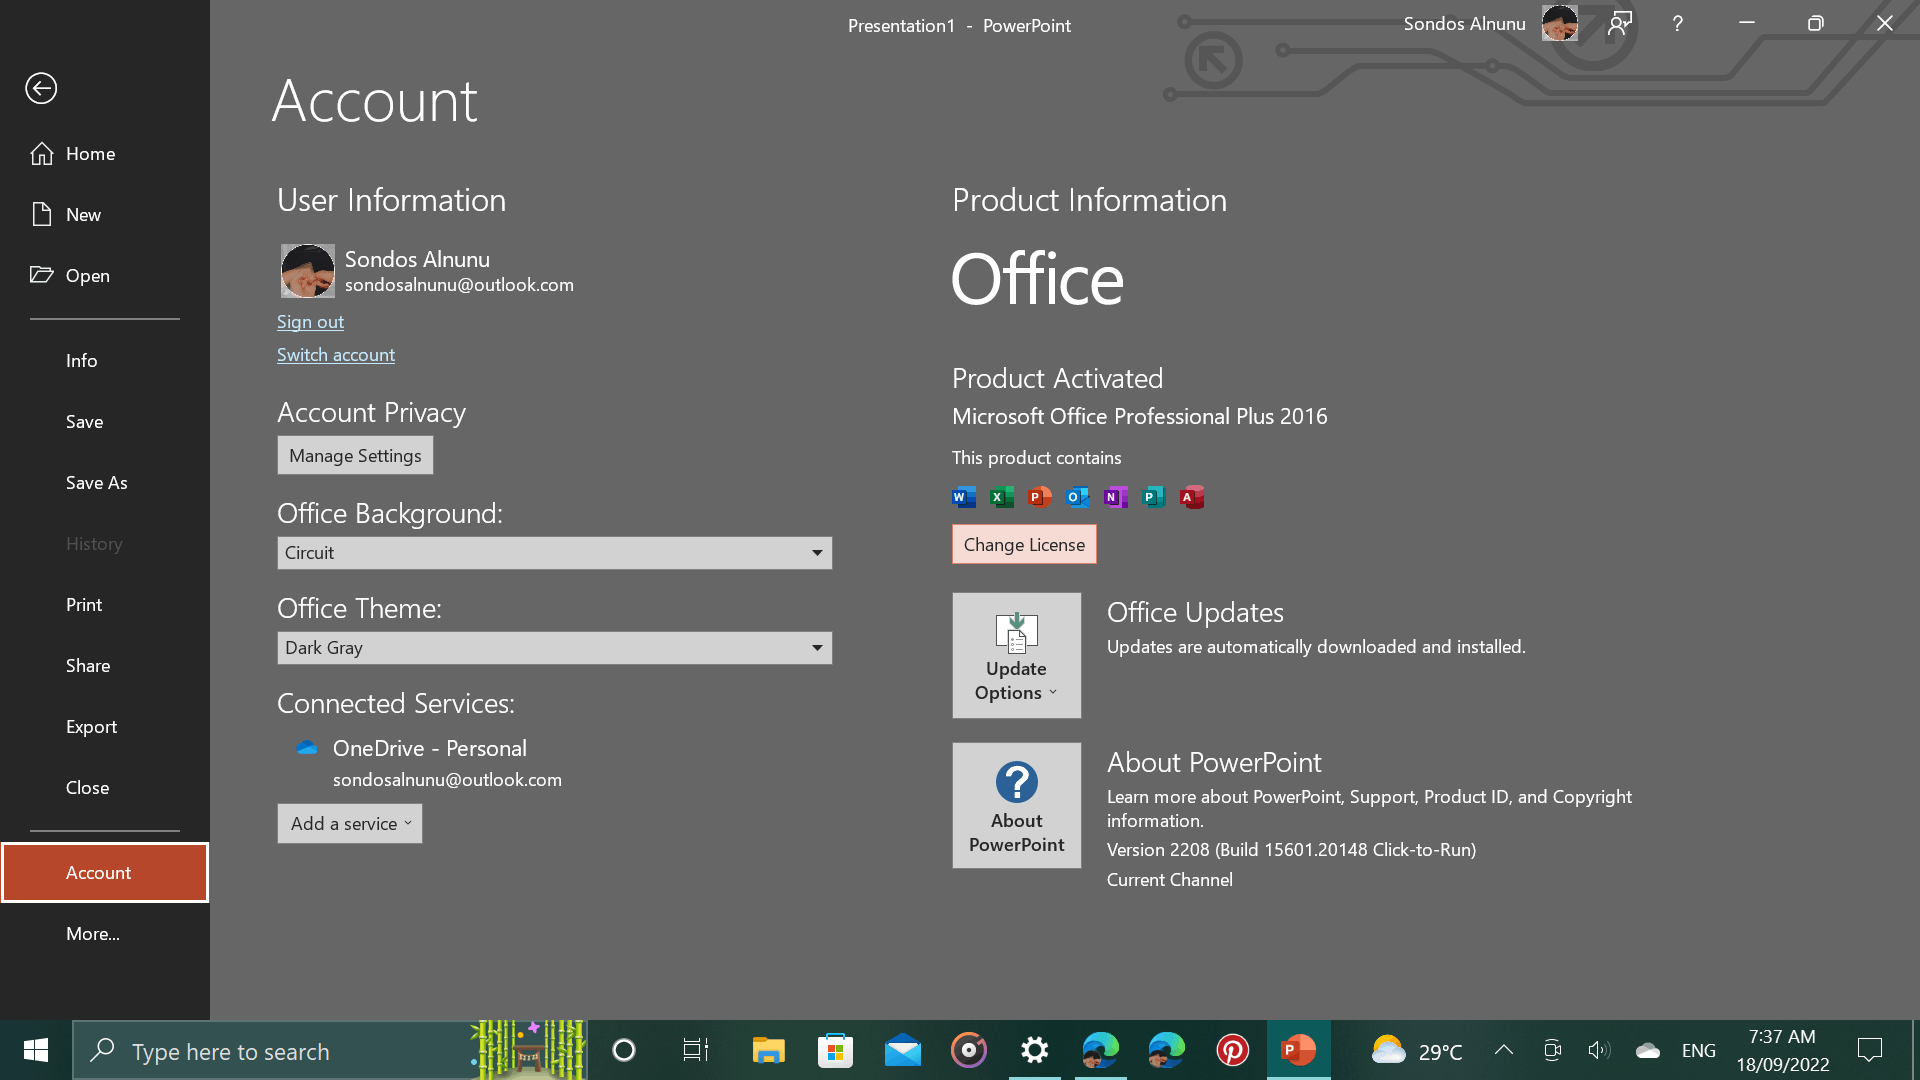The image size is (1920, 1080).
Task: Click the Change License button
Action: [x=1024, y=545]
